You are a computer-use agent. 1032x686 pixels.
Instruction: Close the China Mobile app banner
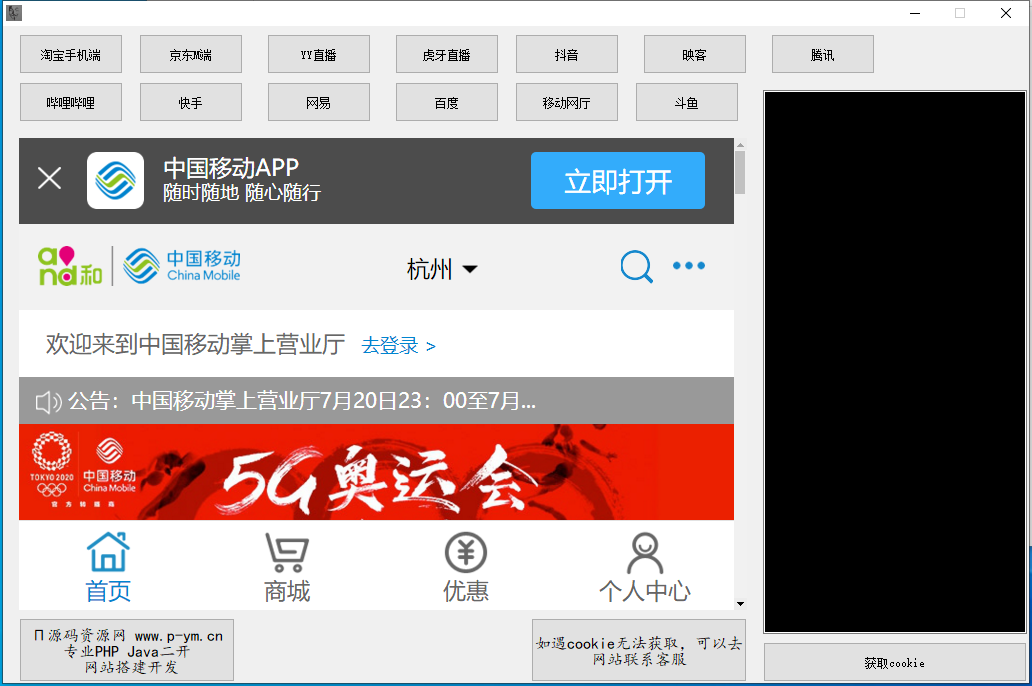pyautogui.click(x=49, y=178)
